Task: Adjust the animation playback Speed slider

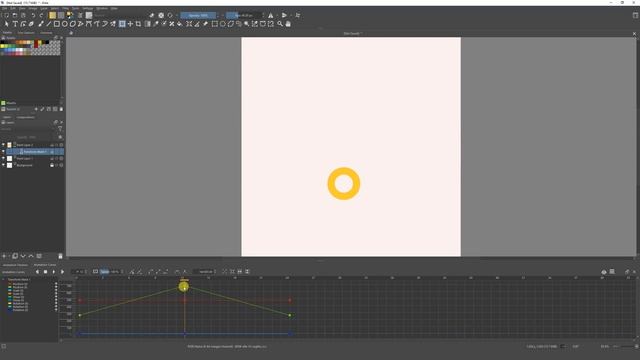Action: coord(110,271)
